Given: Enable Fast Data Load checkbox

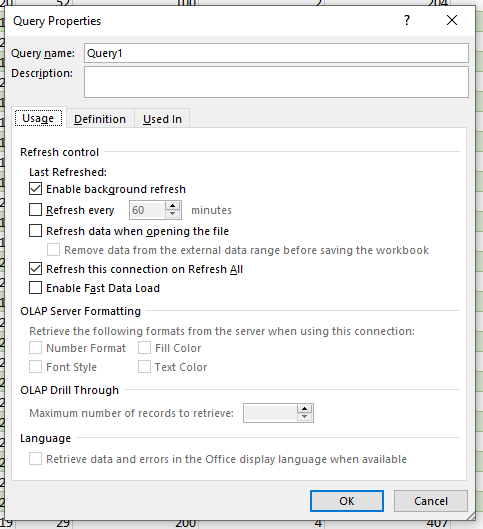Looking at the screenshot, I should 35,288.
